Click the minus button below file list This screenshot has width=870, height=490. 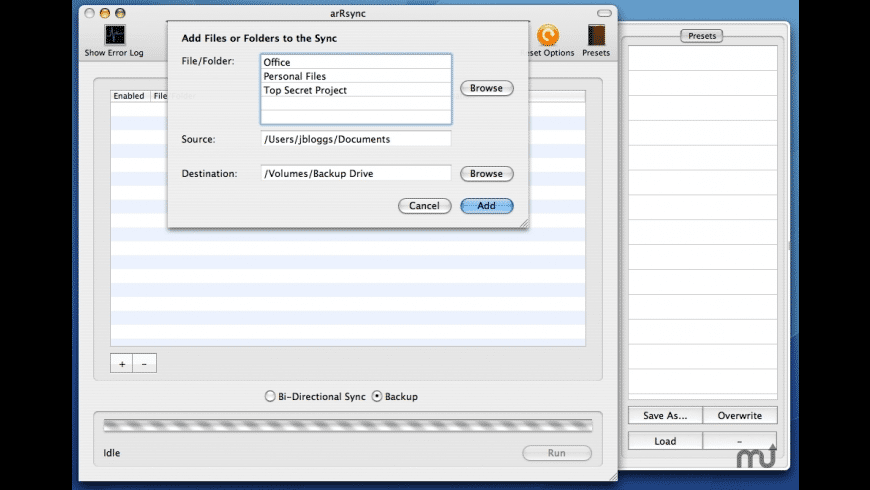(x=145, y=363)
